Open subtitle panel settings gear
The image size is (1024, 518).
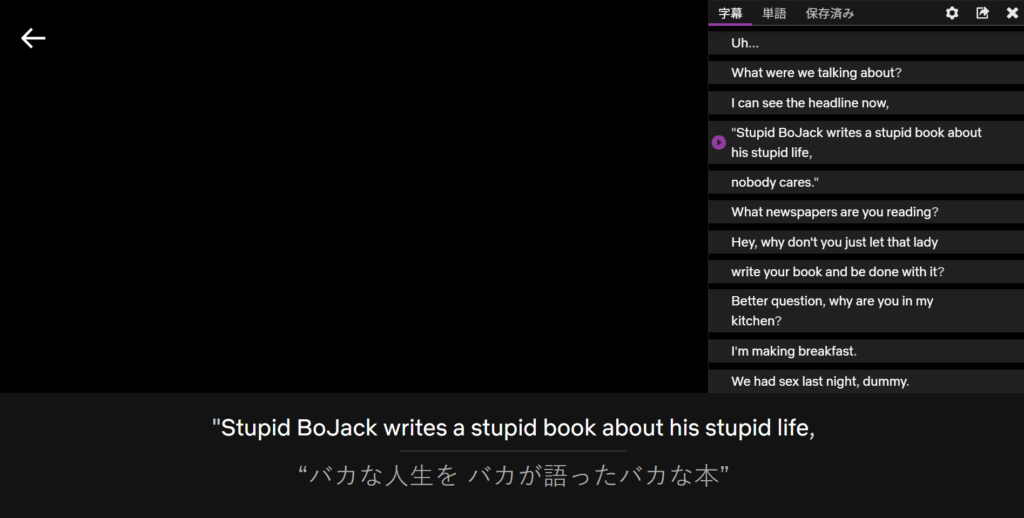952,13
